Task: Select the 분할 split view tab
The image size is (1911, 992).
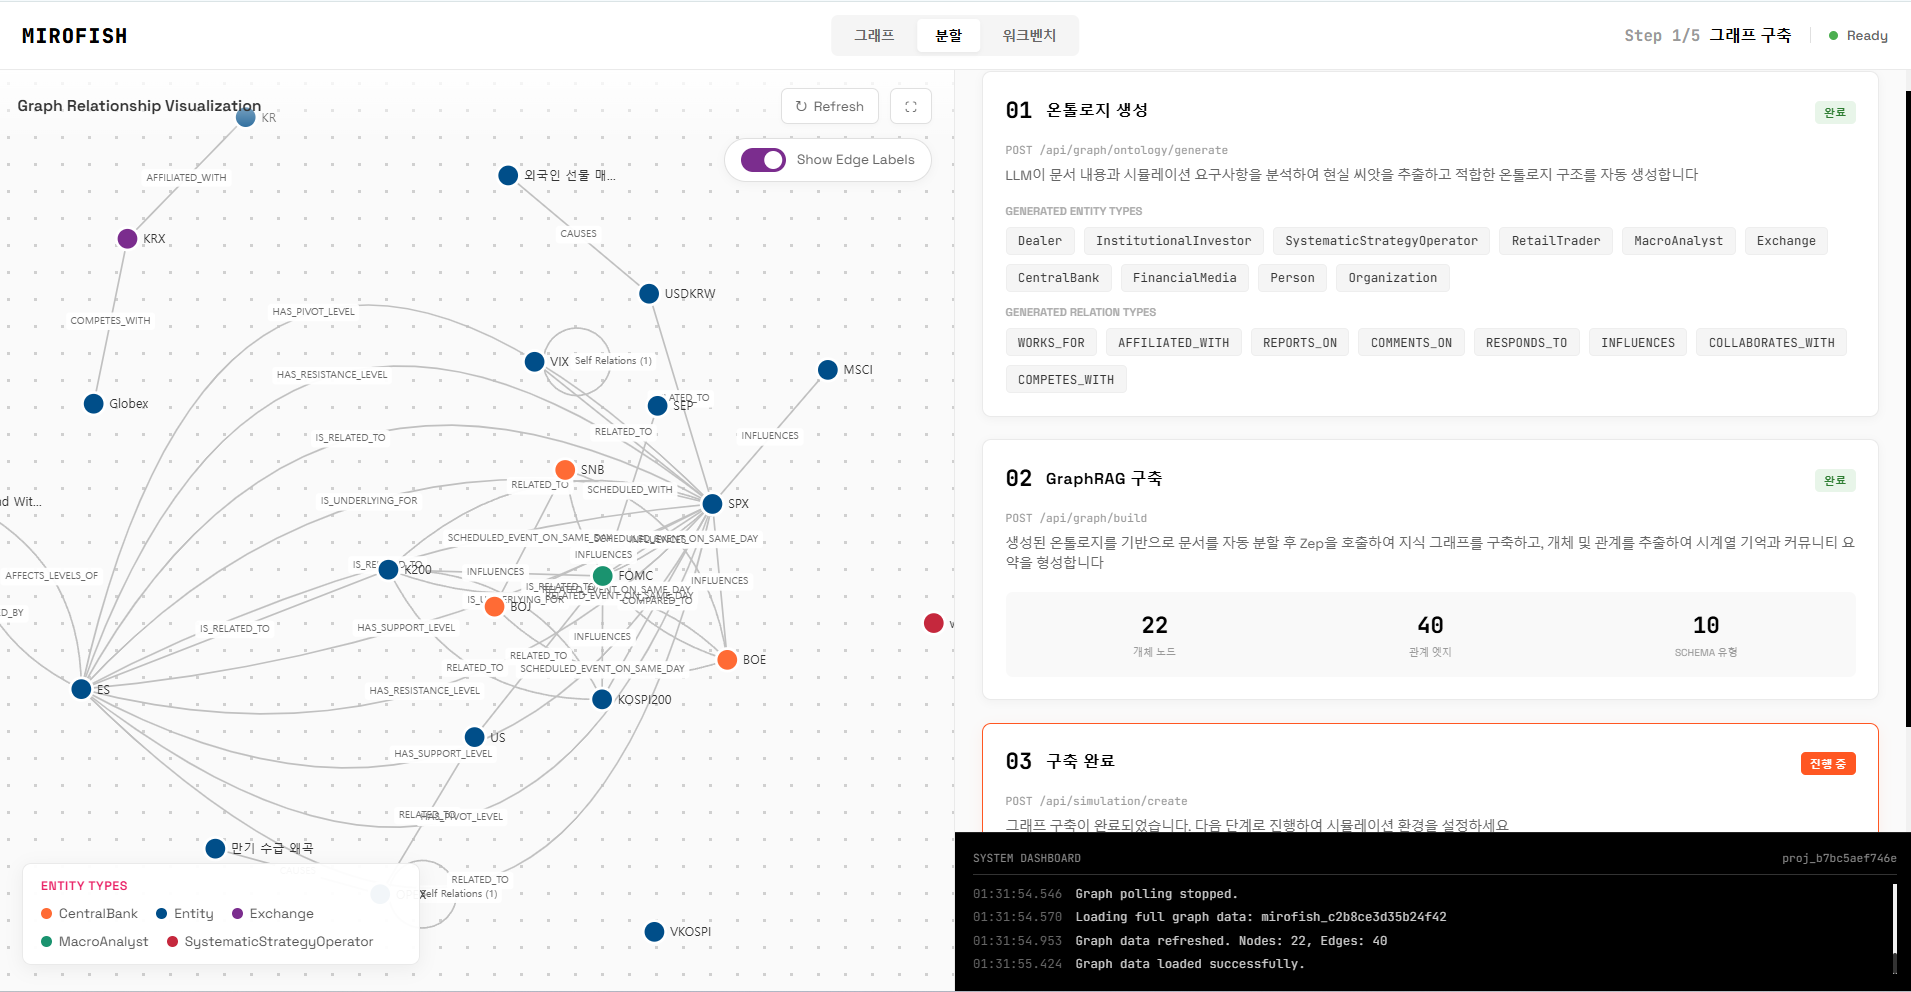Action: [x=948, y=35]
